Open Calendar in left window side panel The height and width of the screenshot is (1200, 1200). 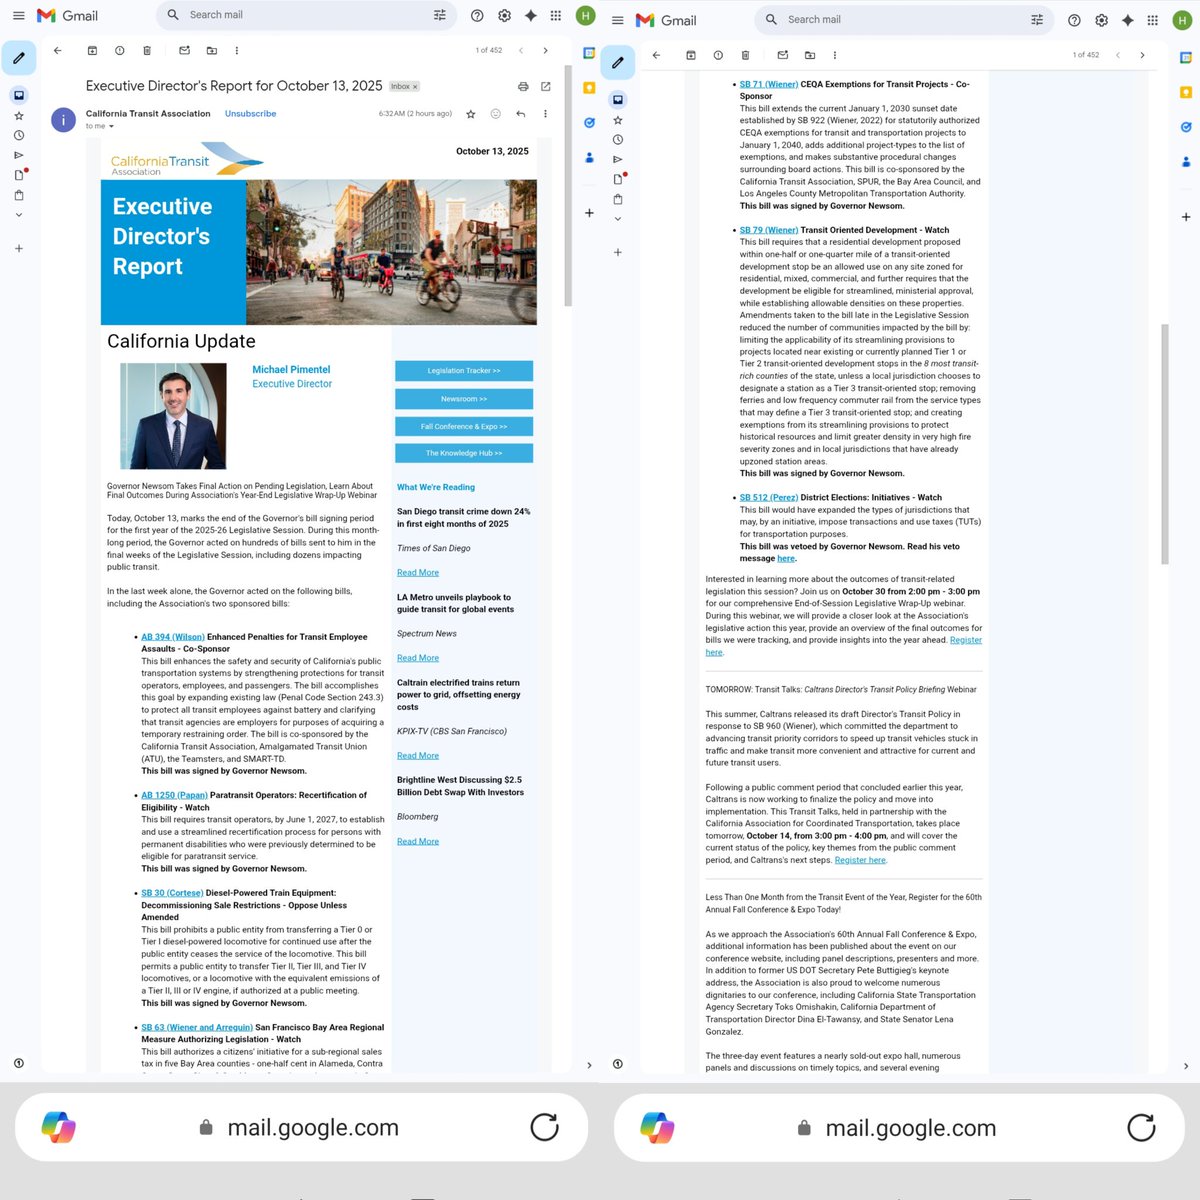(x=589, y=53)
